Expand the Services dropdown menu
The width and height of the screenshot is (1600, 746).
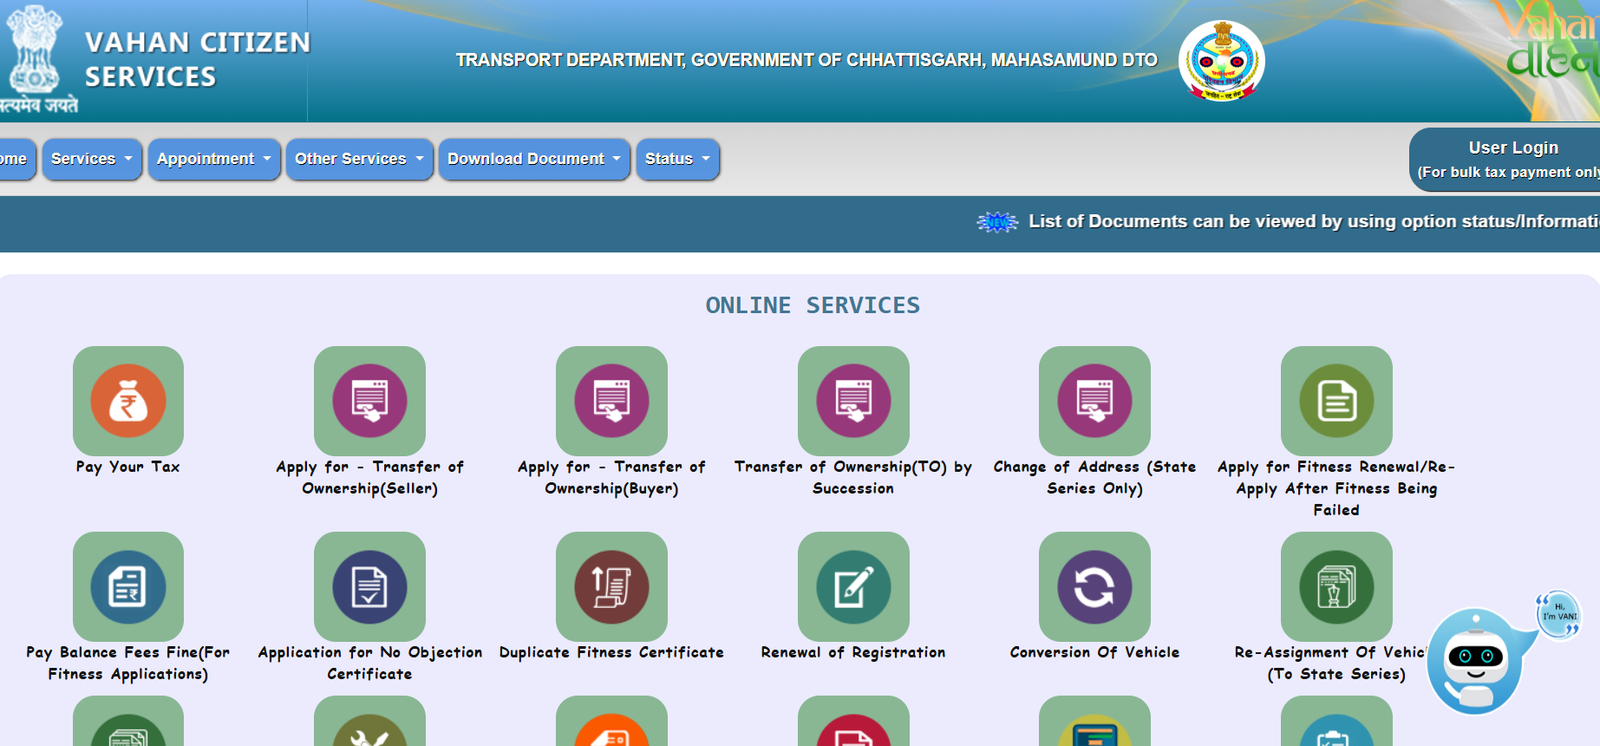coord(92,159)
